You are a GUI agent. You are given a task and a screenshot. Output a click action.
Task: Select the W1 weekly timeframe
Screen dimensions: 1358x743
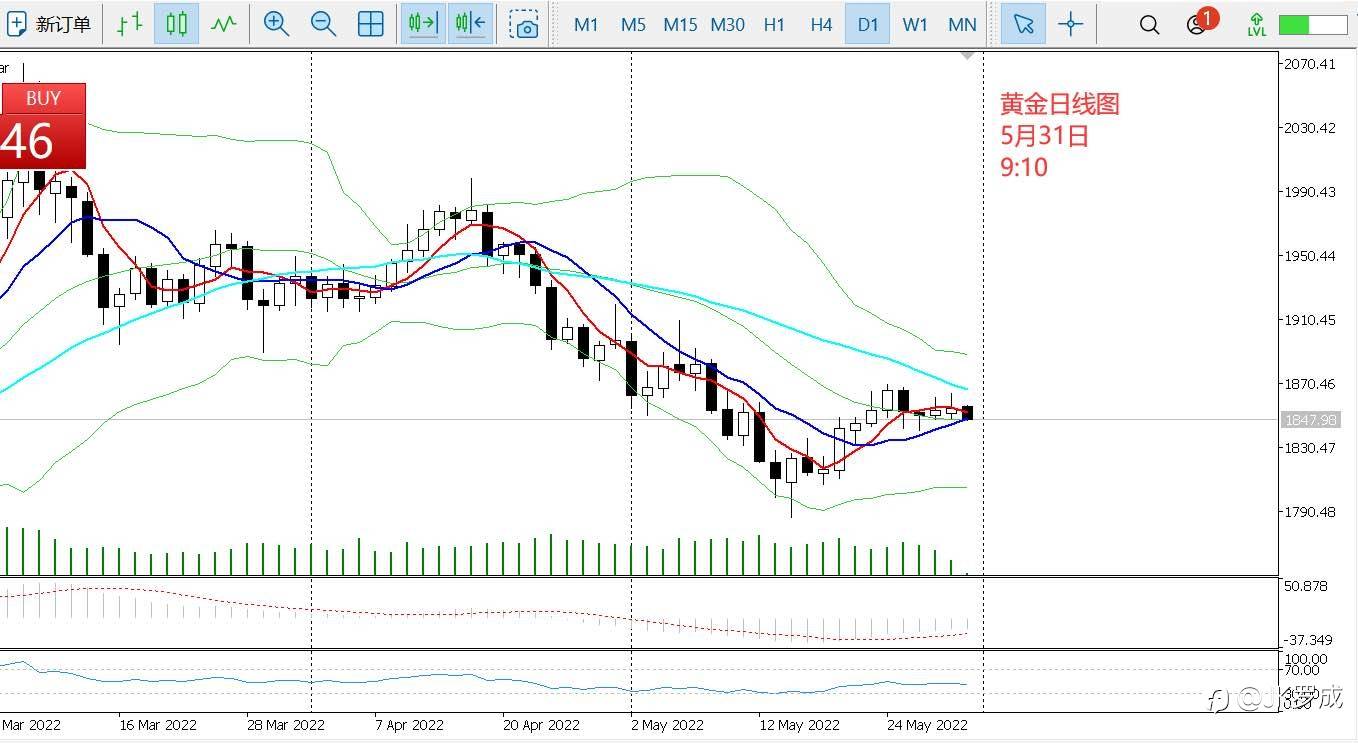[915, 24]
